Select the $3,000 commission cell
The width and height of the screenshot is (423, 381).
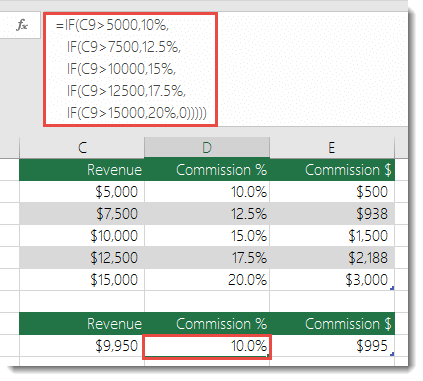332,280
